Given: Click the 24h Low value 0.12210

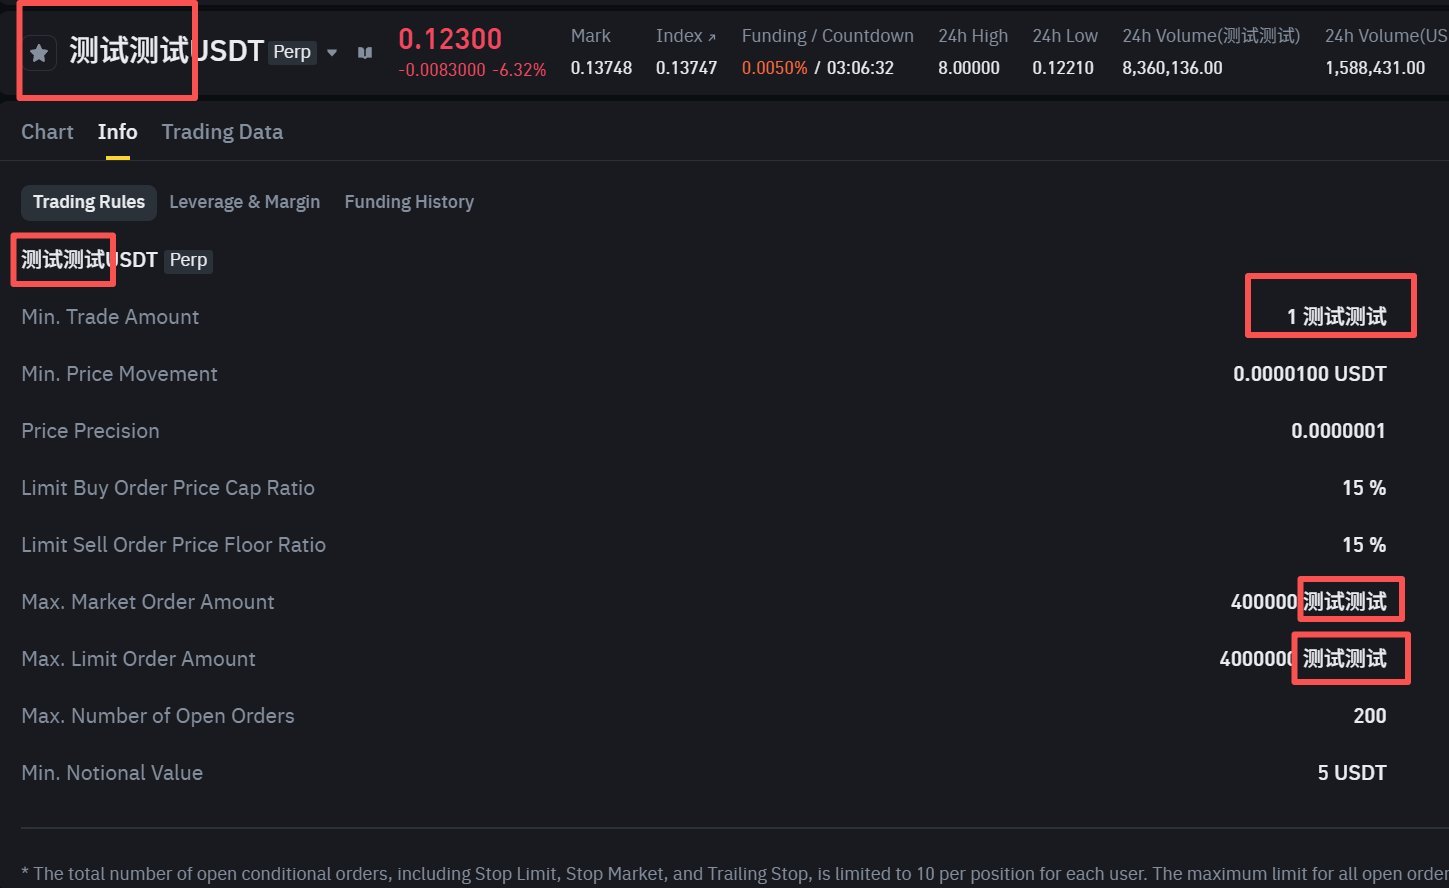Looking at the screenshot, I should coord(1063,68).
